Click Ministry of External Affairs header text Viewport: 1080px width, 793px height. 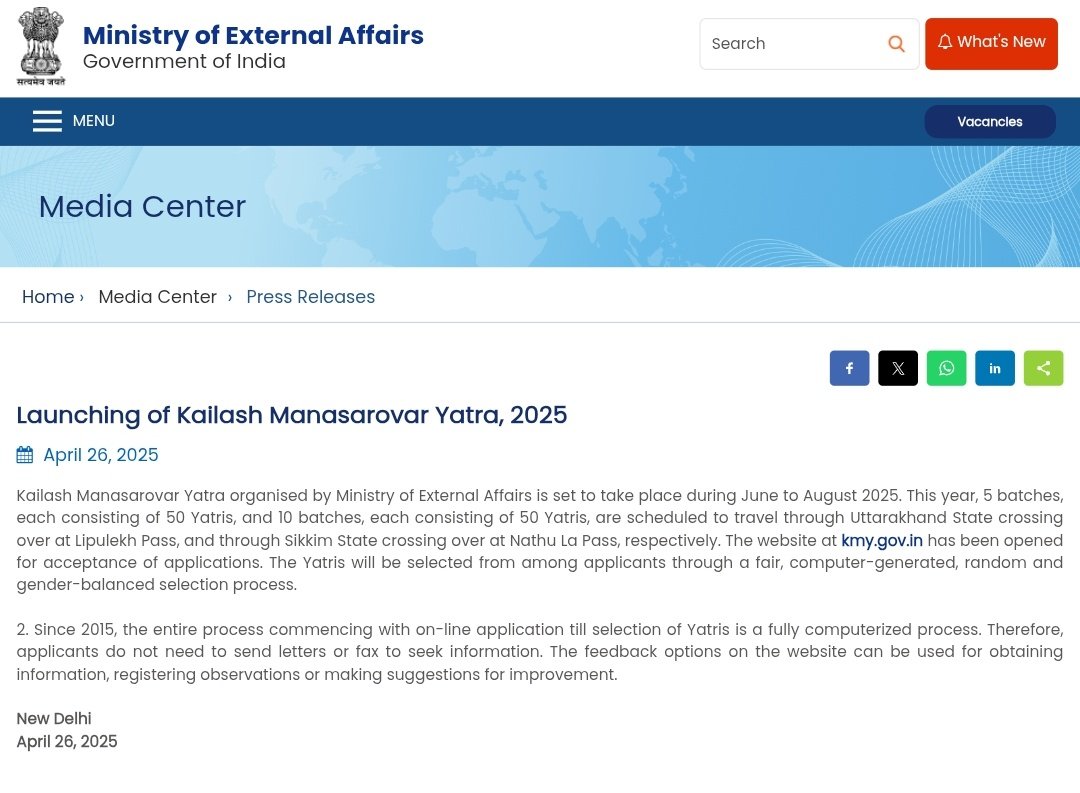click(253, 35)
